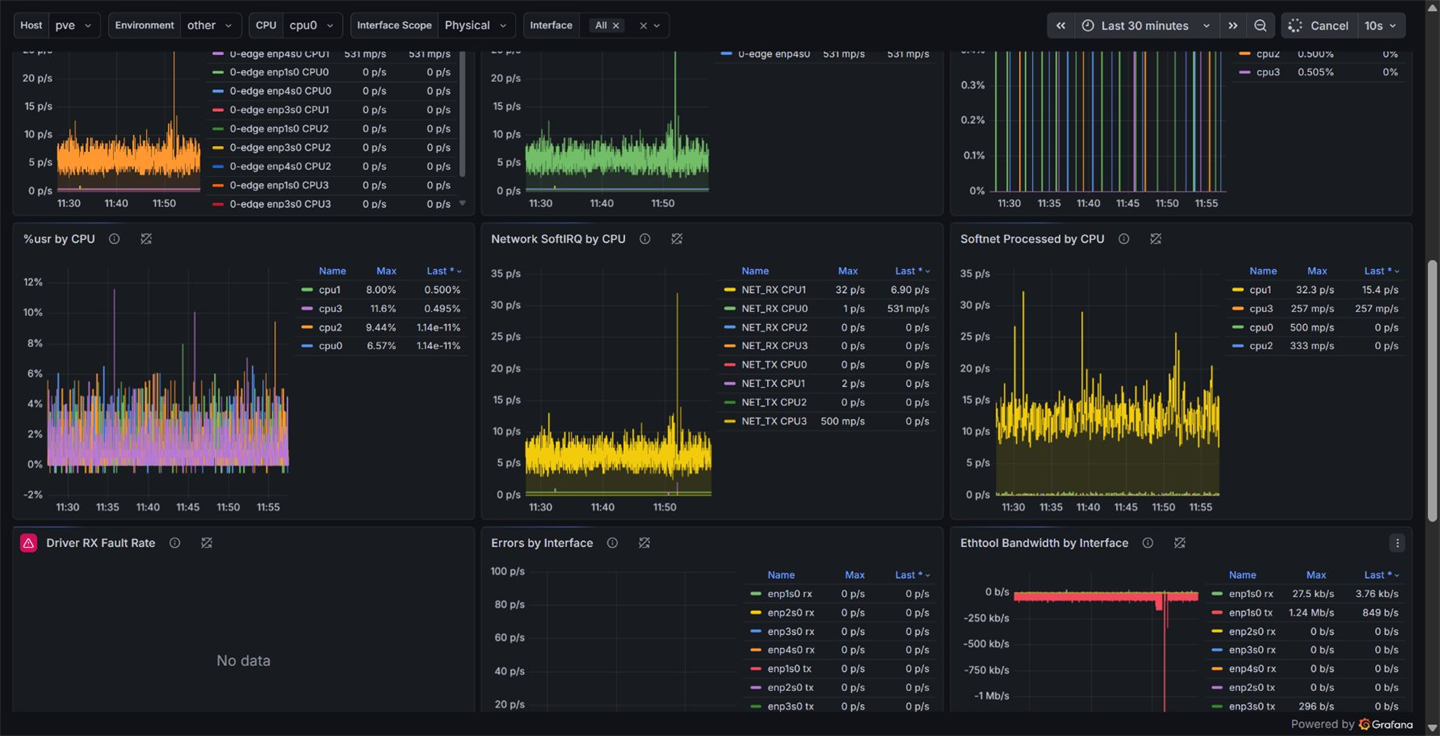Click info icon next to Errors by Interface

(x=612, y=543)
